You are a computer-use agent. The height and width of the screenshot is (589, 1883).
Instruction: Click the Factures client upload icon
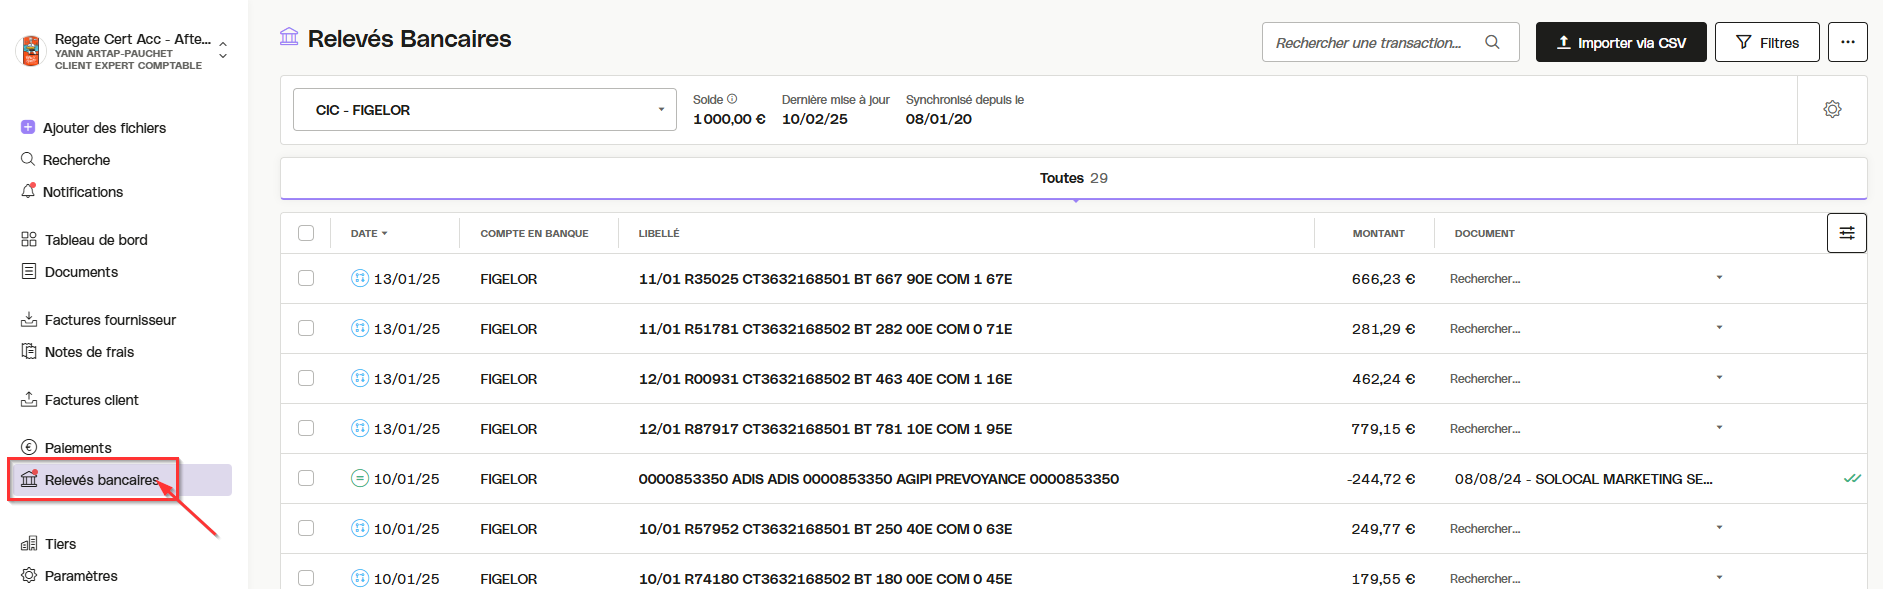[x=29, y=399]
